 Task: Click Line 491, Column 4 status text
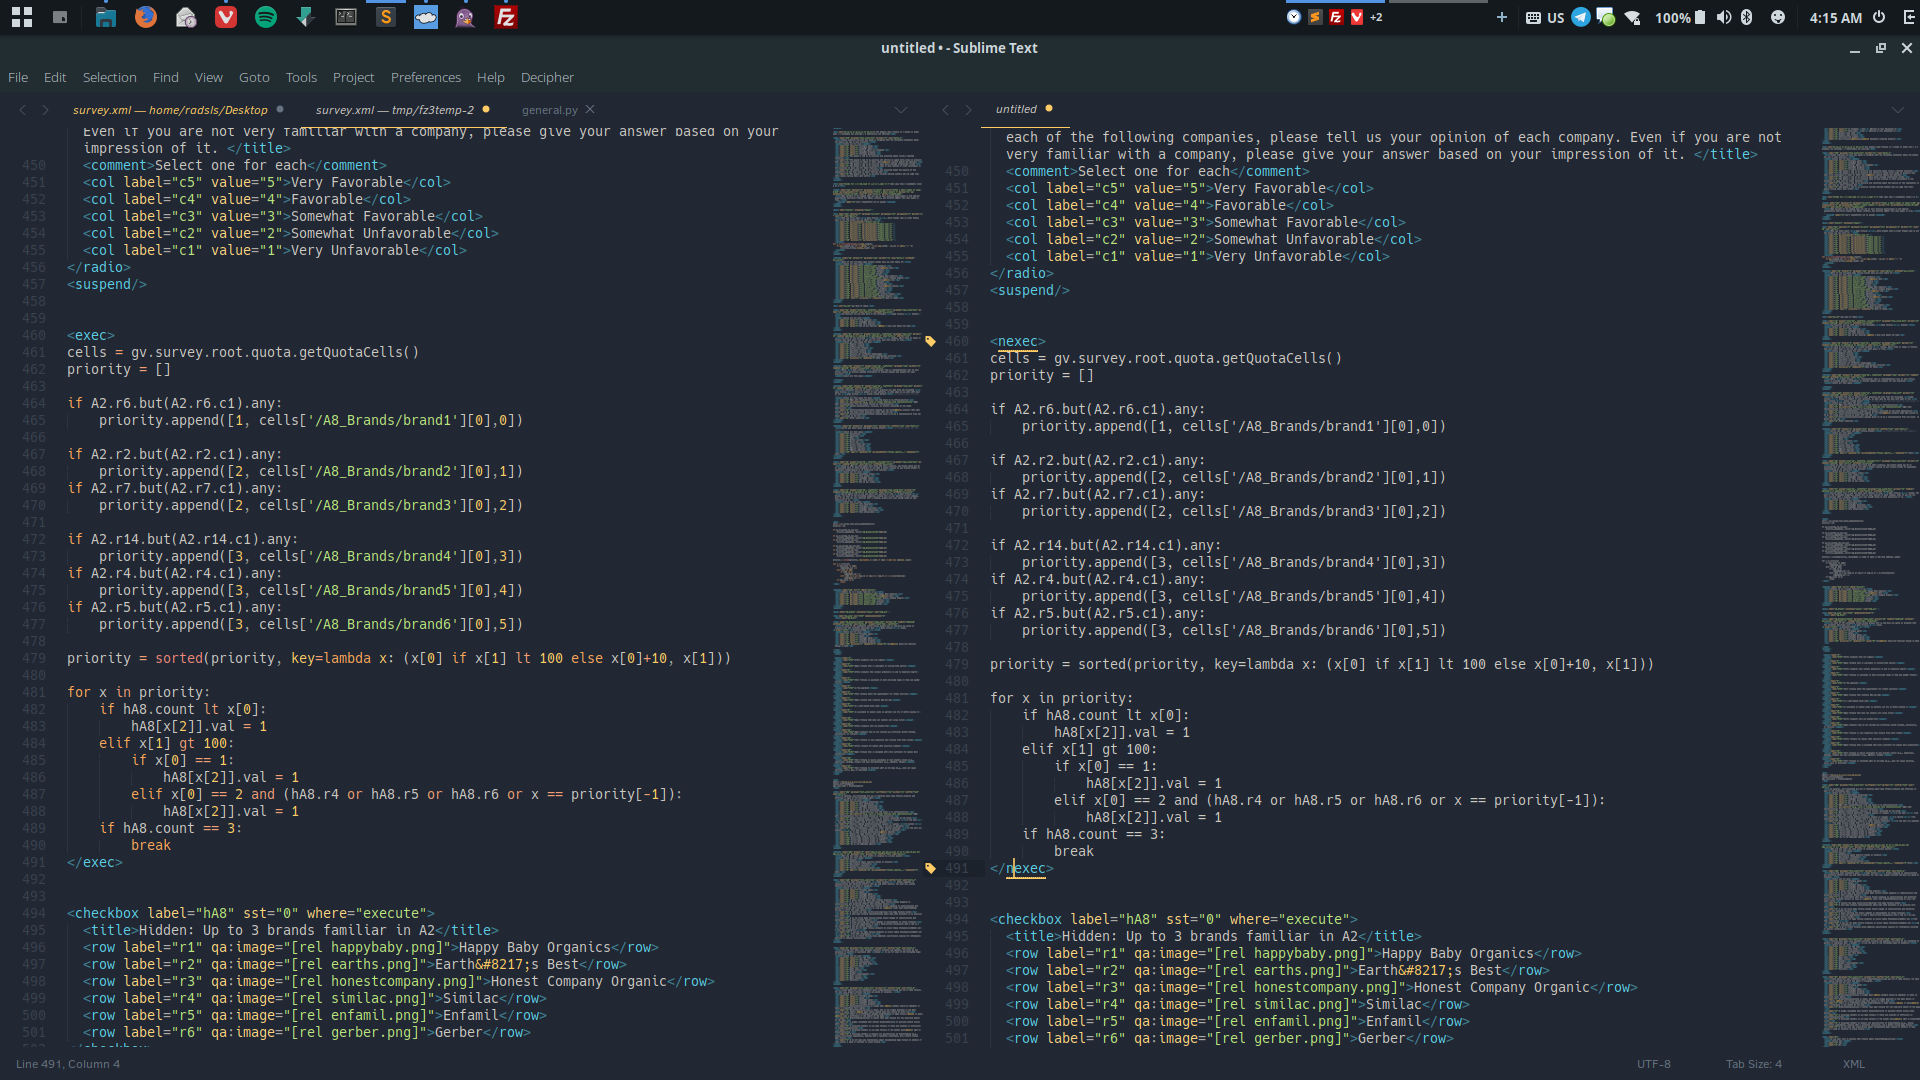click(68, 1064)
